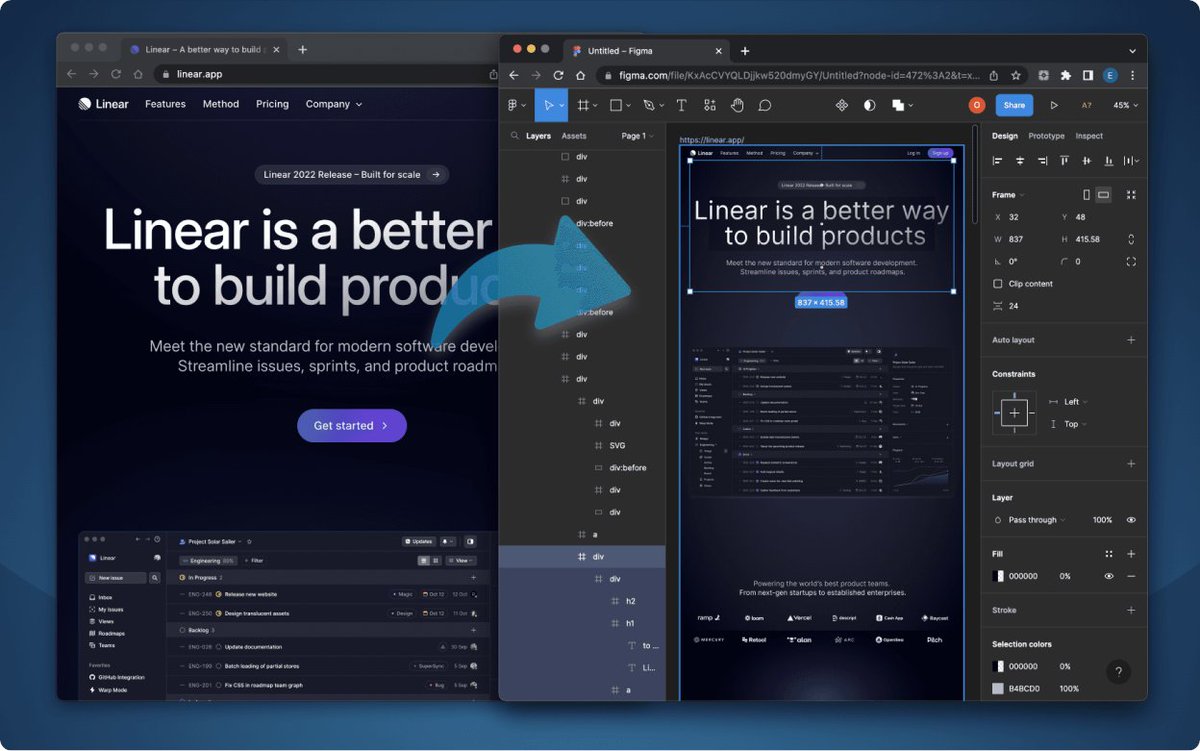Click the Fill styles four-dot icon
1200x751 pixels.
1109,553
